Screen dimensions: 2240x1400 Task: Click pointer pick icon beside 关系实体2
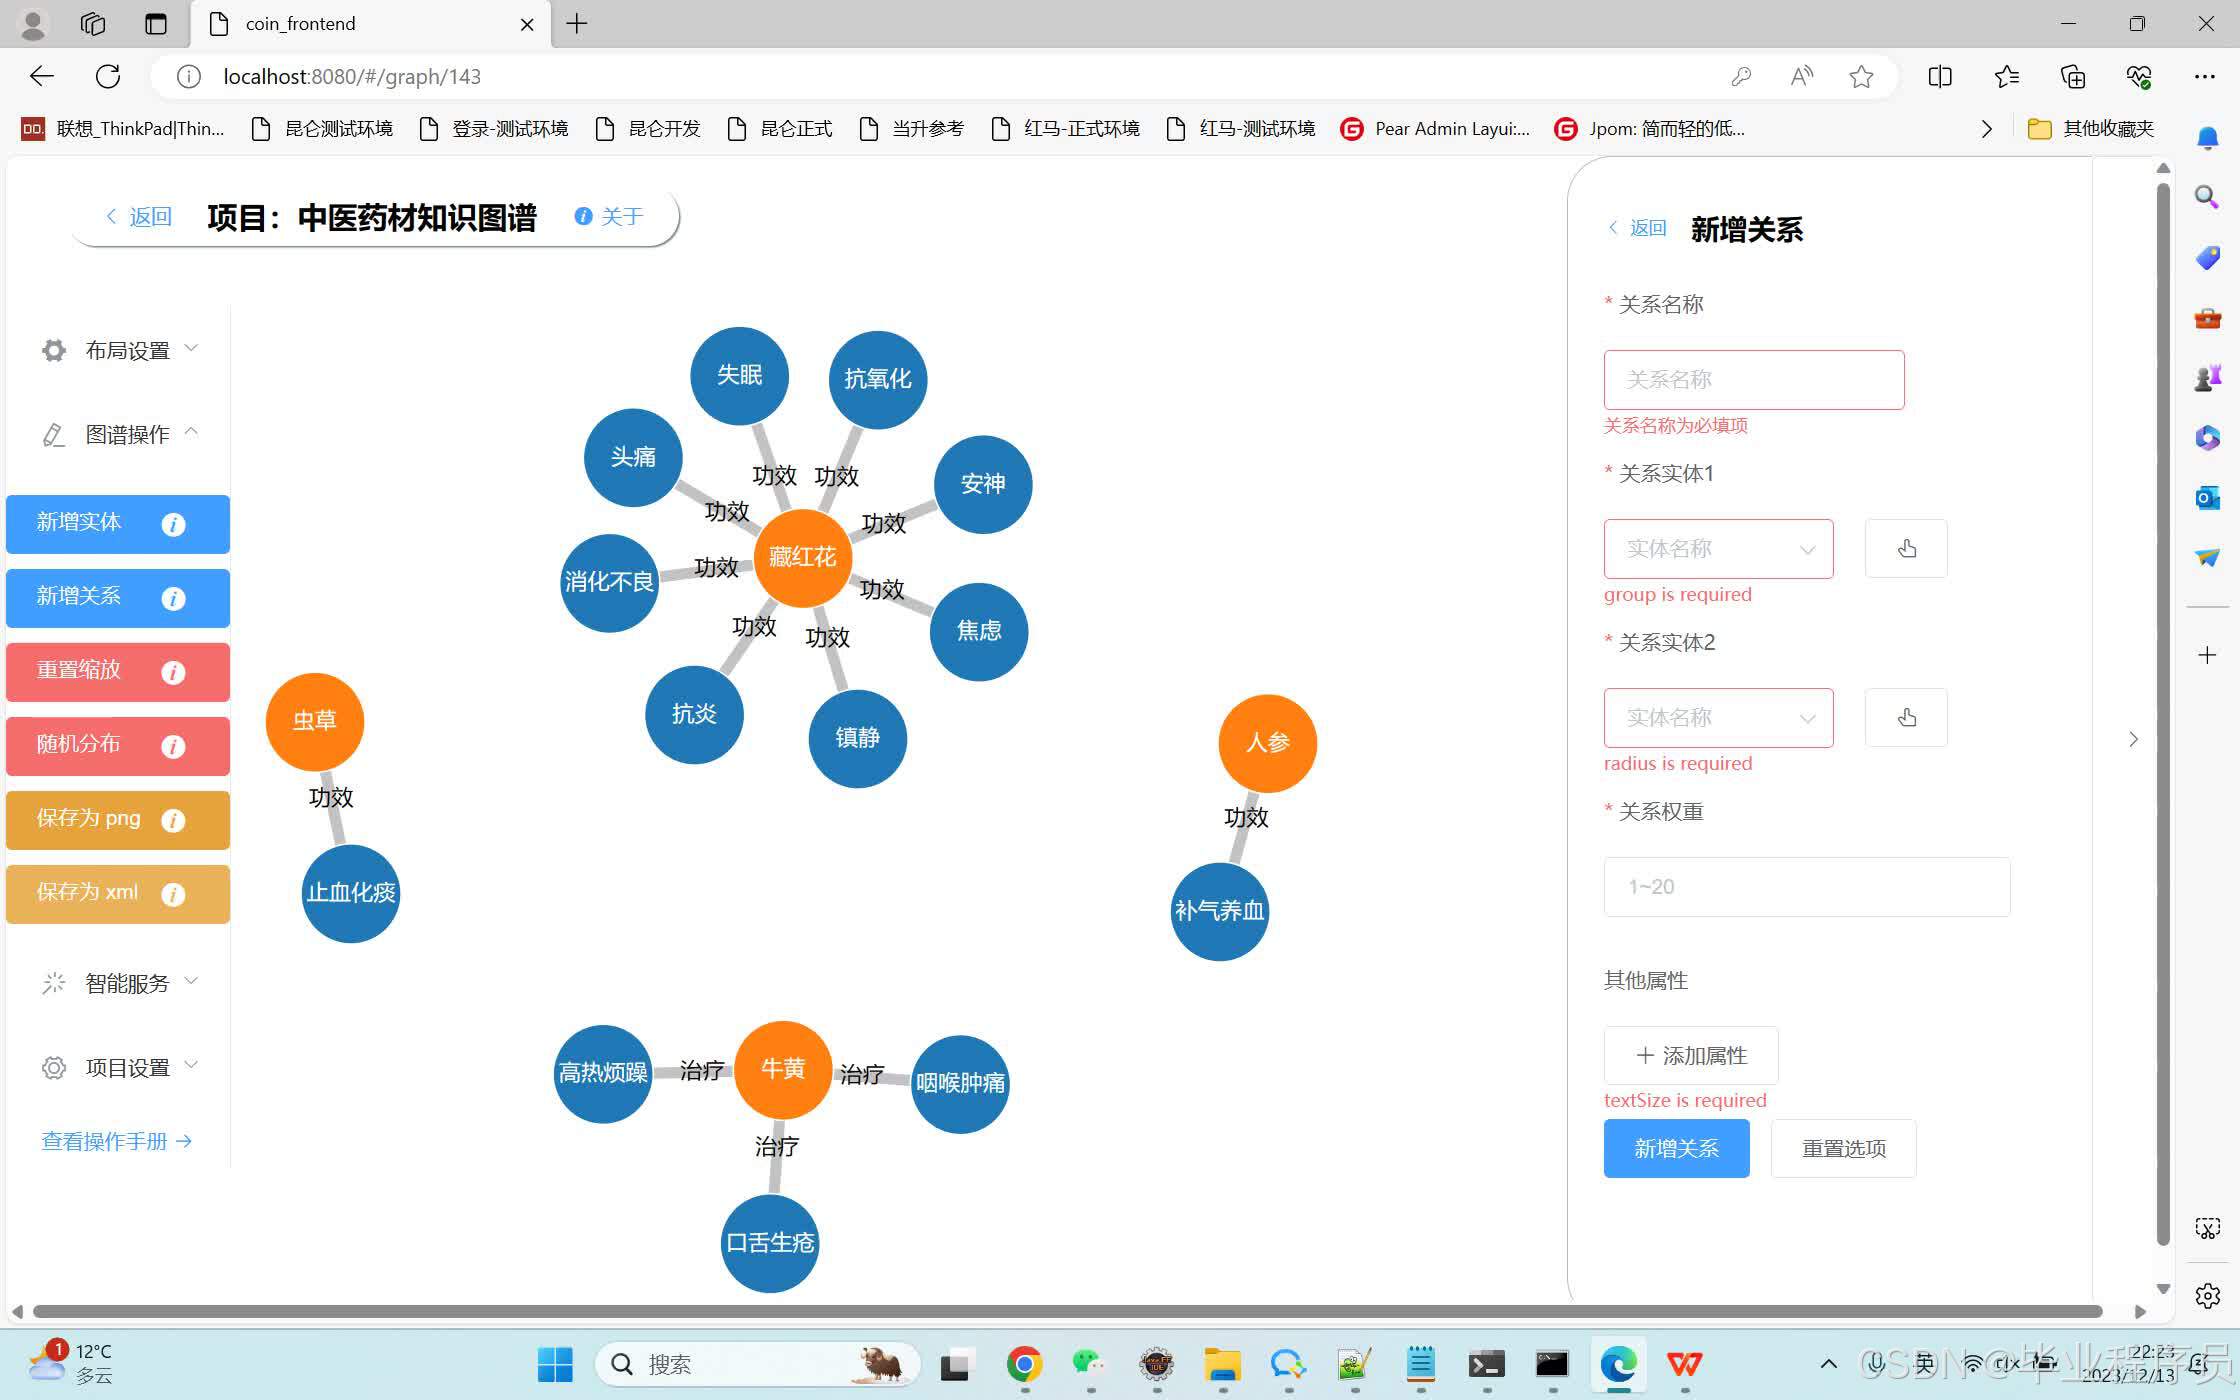1906,717
